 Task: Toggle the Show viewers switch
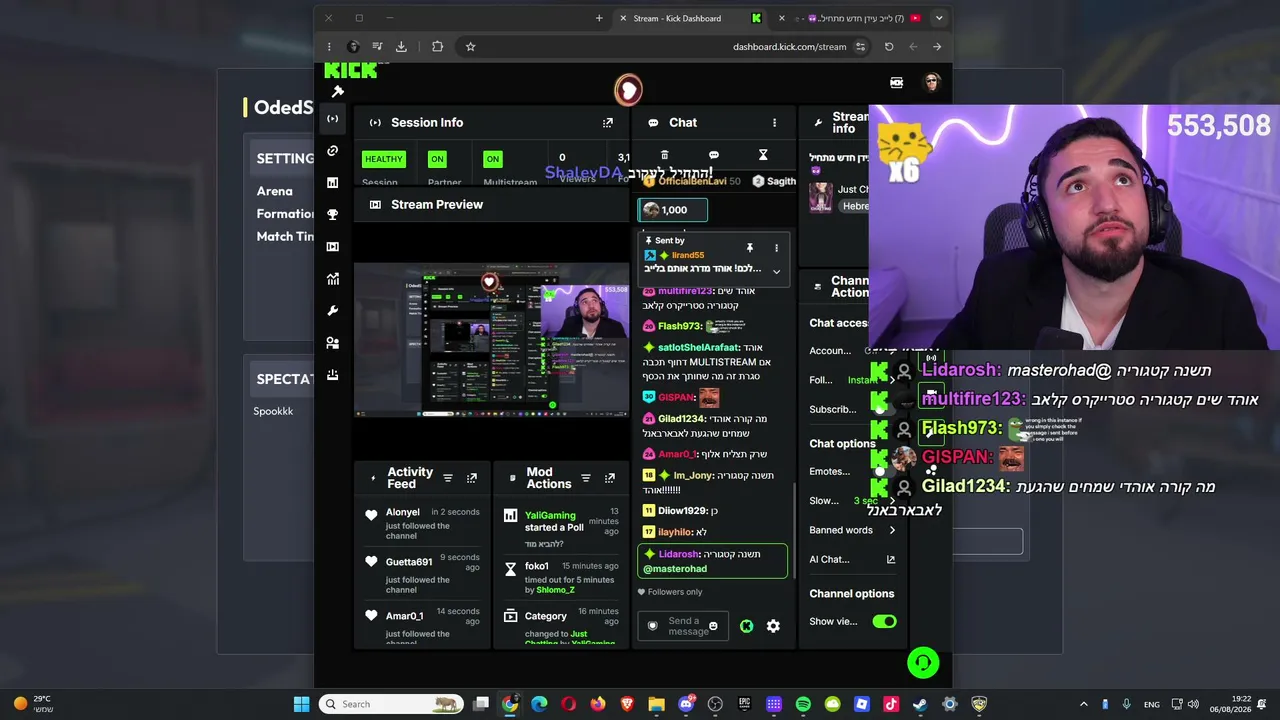(x=884, y=621)
